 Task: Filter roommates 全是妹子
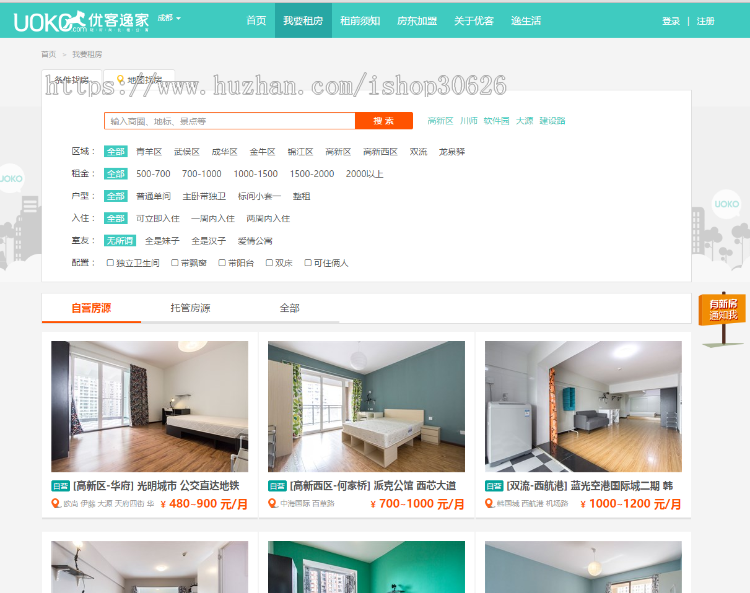point(162,241)
